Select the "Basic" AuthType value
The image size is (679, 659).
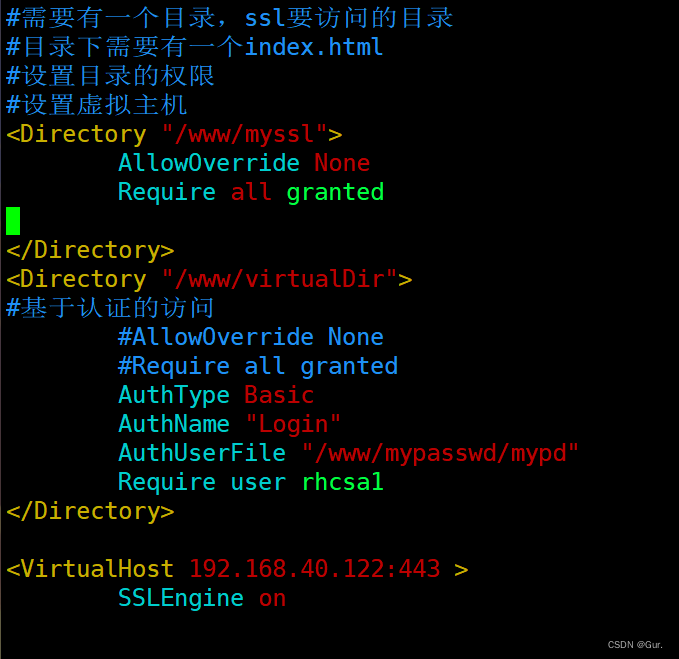pos(279,395)
